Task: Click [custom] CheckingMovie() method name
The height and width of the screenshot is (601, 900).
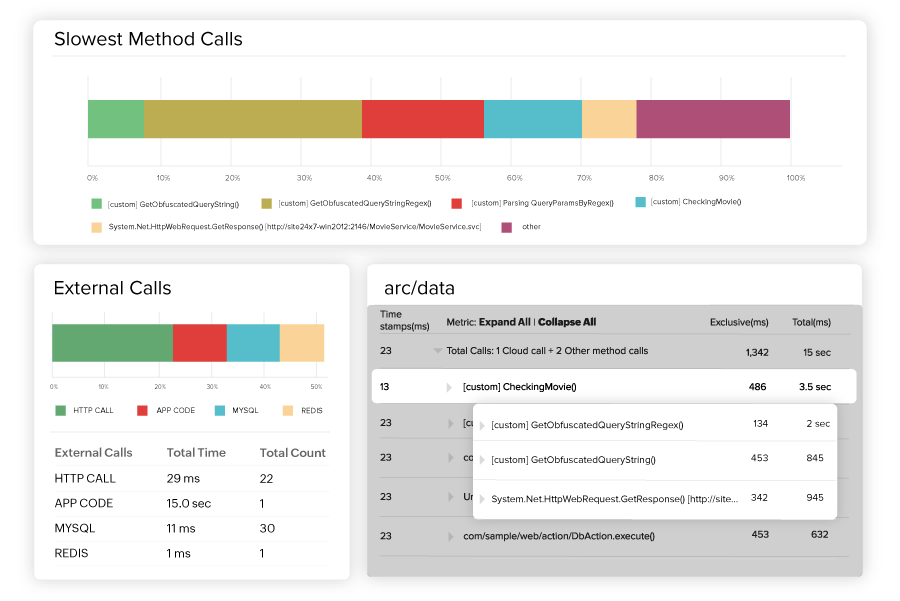Action: [519, 387]
